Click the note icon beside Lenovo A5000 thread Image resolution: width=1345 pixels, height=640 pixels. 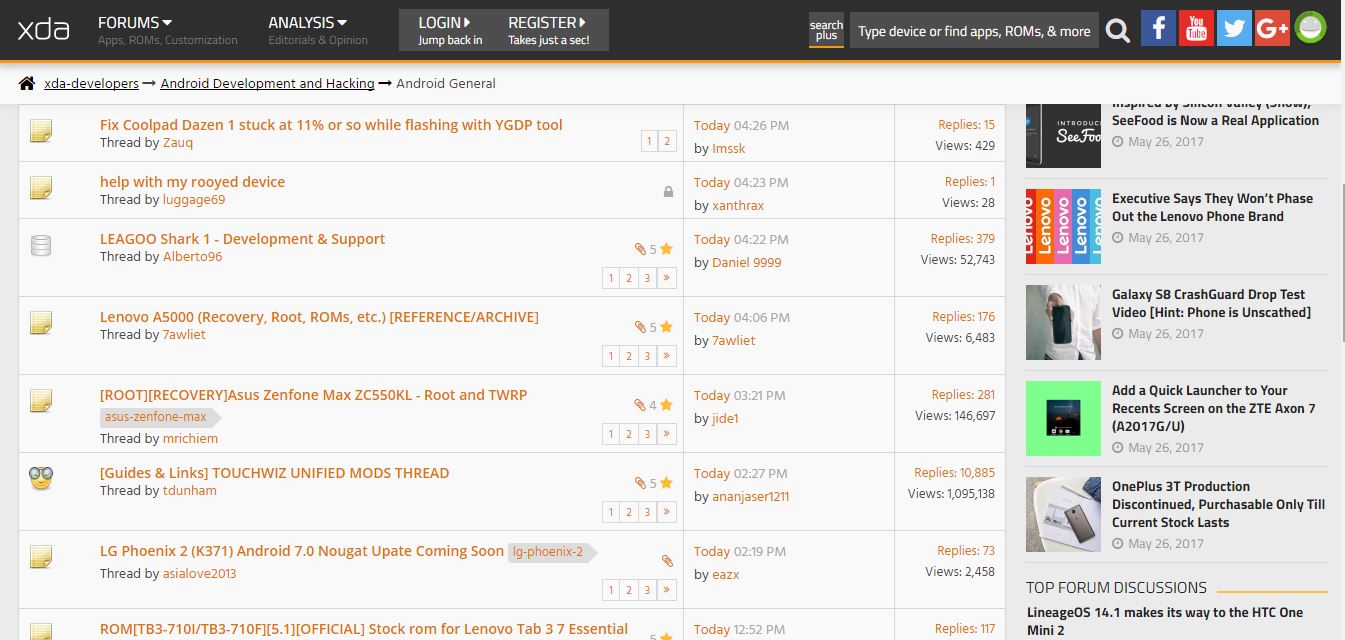tap(41, 322)
